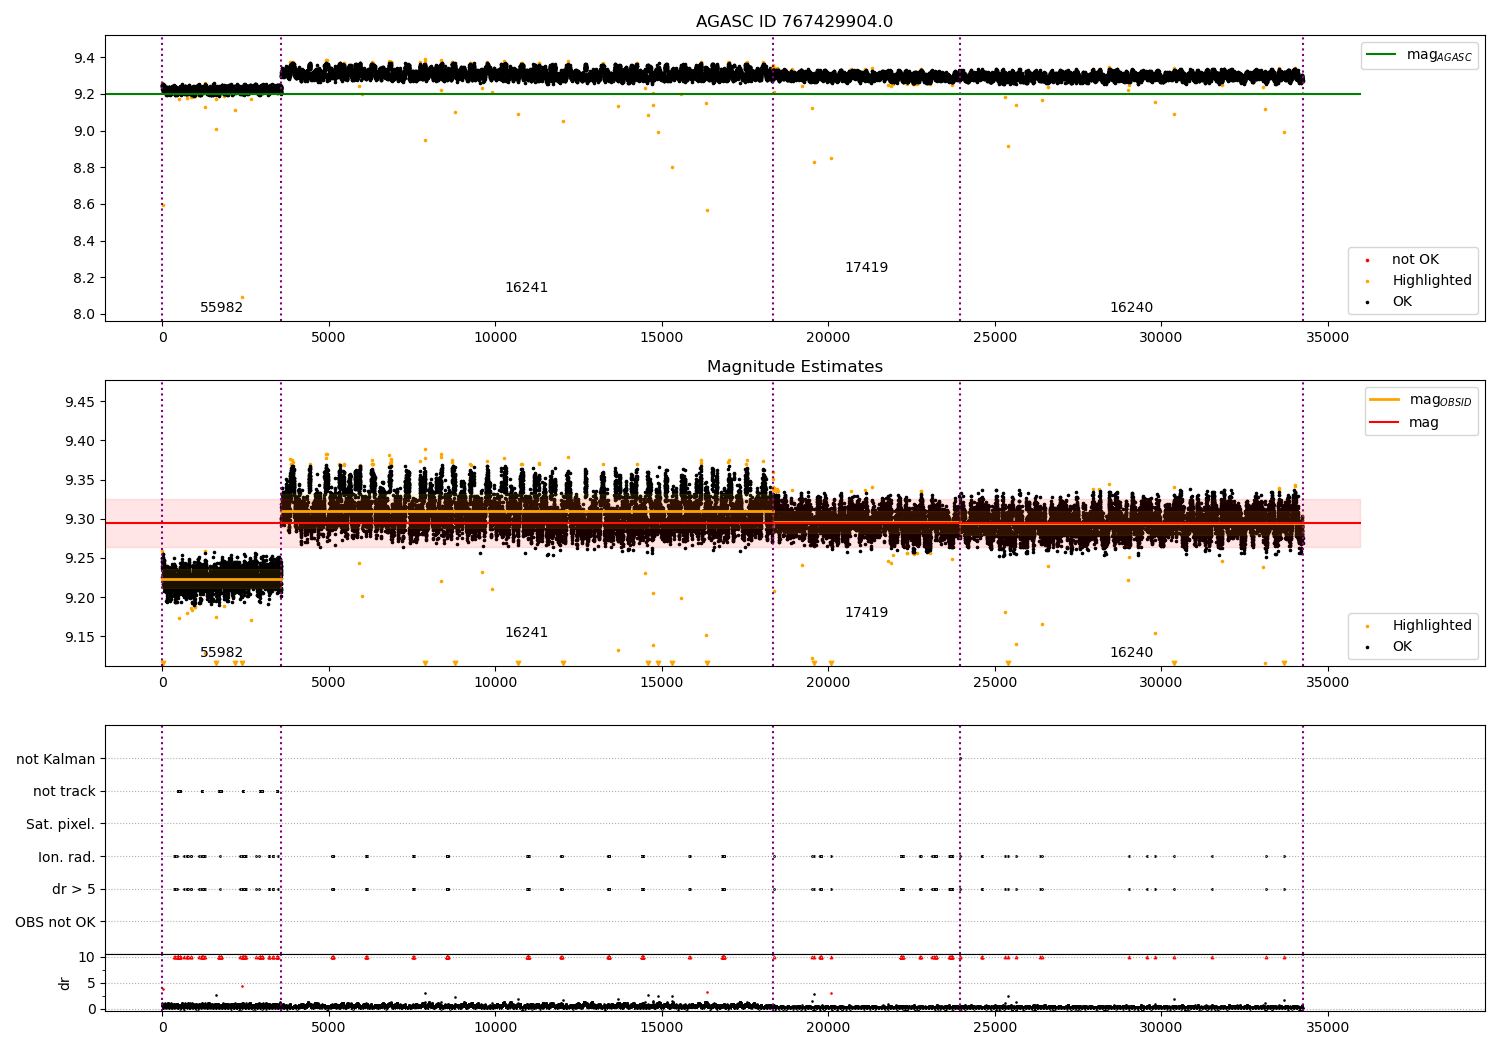Select the red 'mag' legend line in middle plot
1500x1050 pixels.
[x=1384, y=423]
